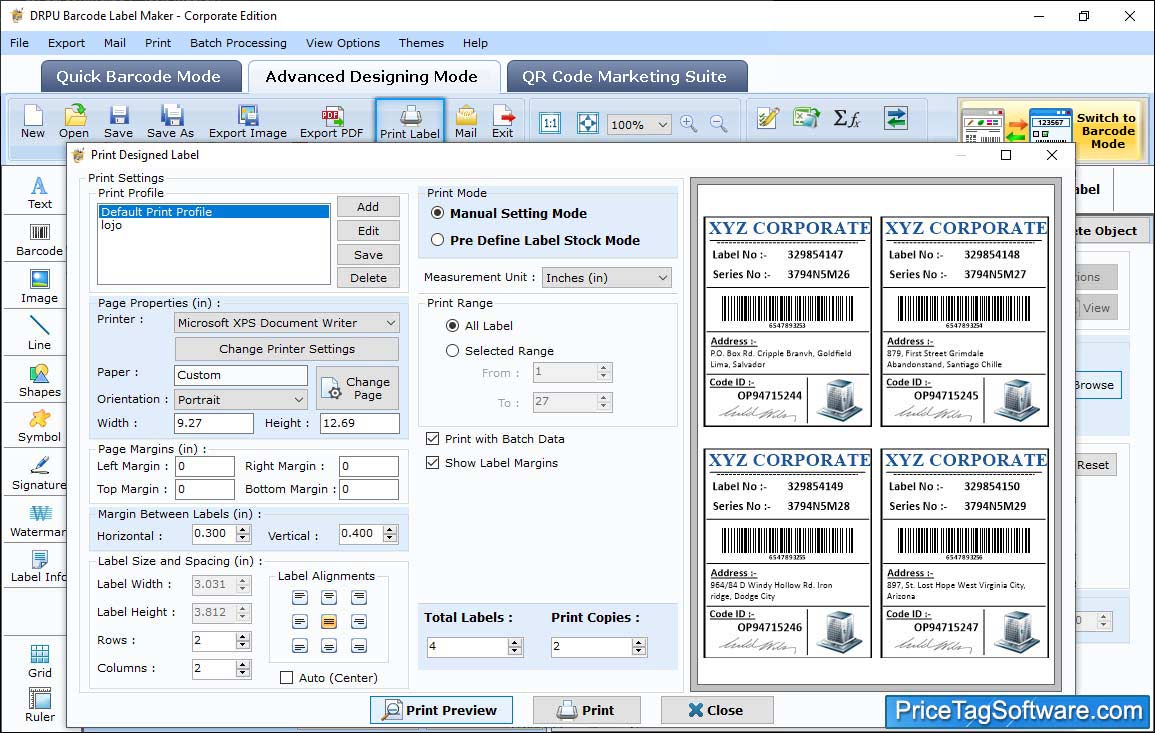Select the Text tool in sidebar
1155x733 pixels.
(39, 193)
